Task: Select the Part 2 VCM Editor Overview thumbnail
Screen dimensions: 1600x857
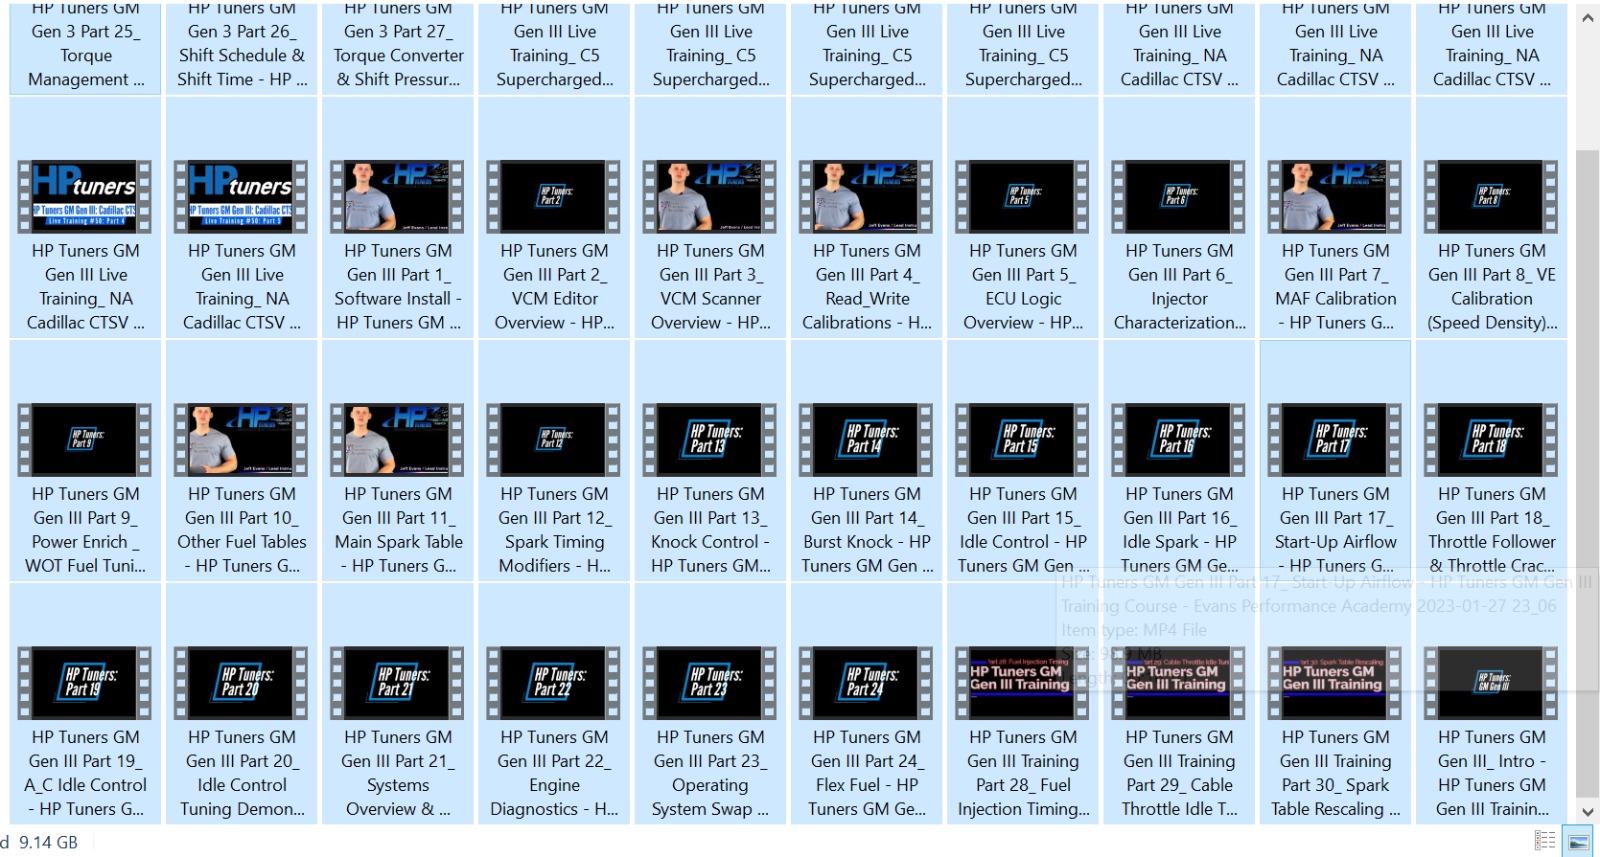Action: pos(553,197)
